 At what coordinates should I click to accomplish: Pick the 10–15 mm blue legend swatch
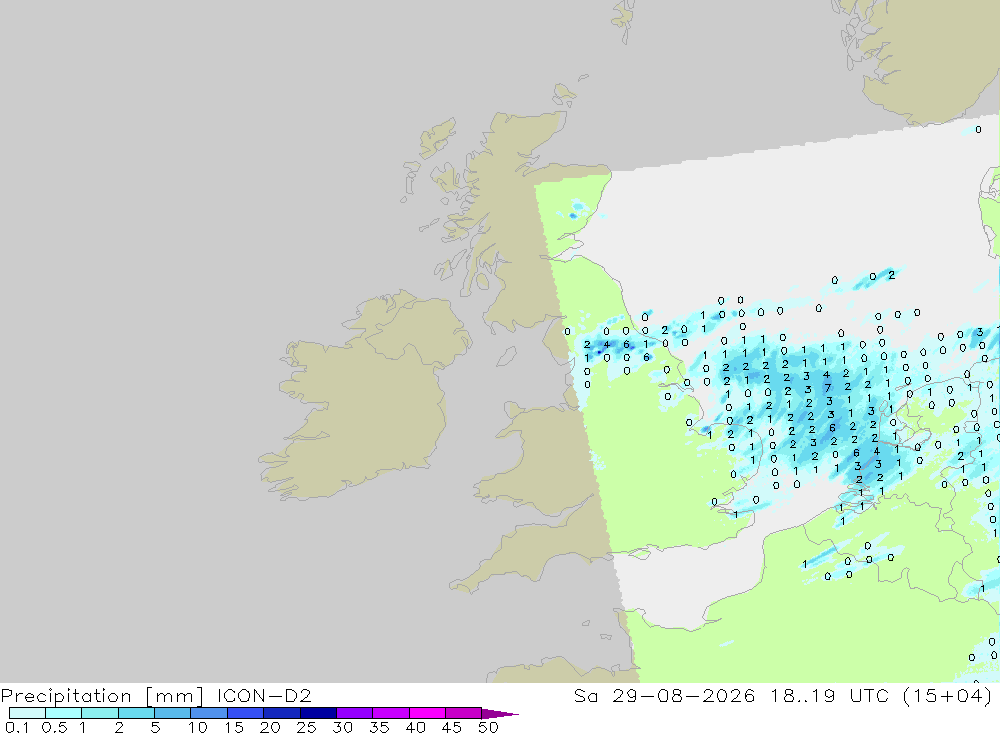click(209, 713)
